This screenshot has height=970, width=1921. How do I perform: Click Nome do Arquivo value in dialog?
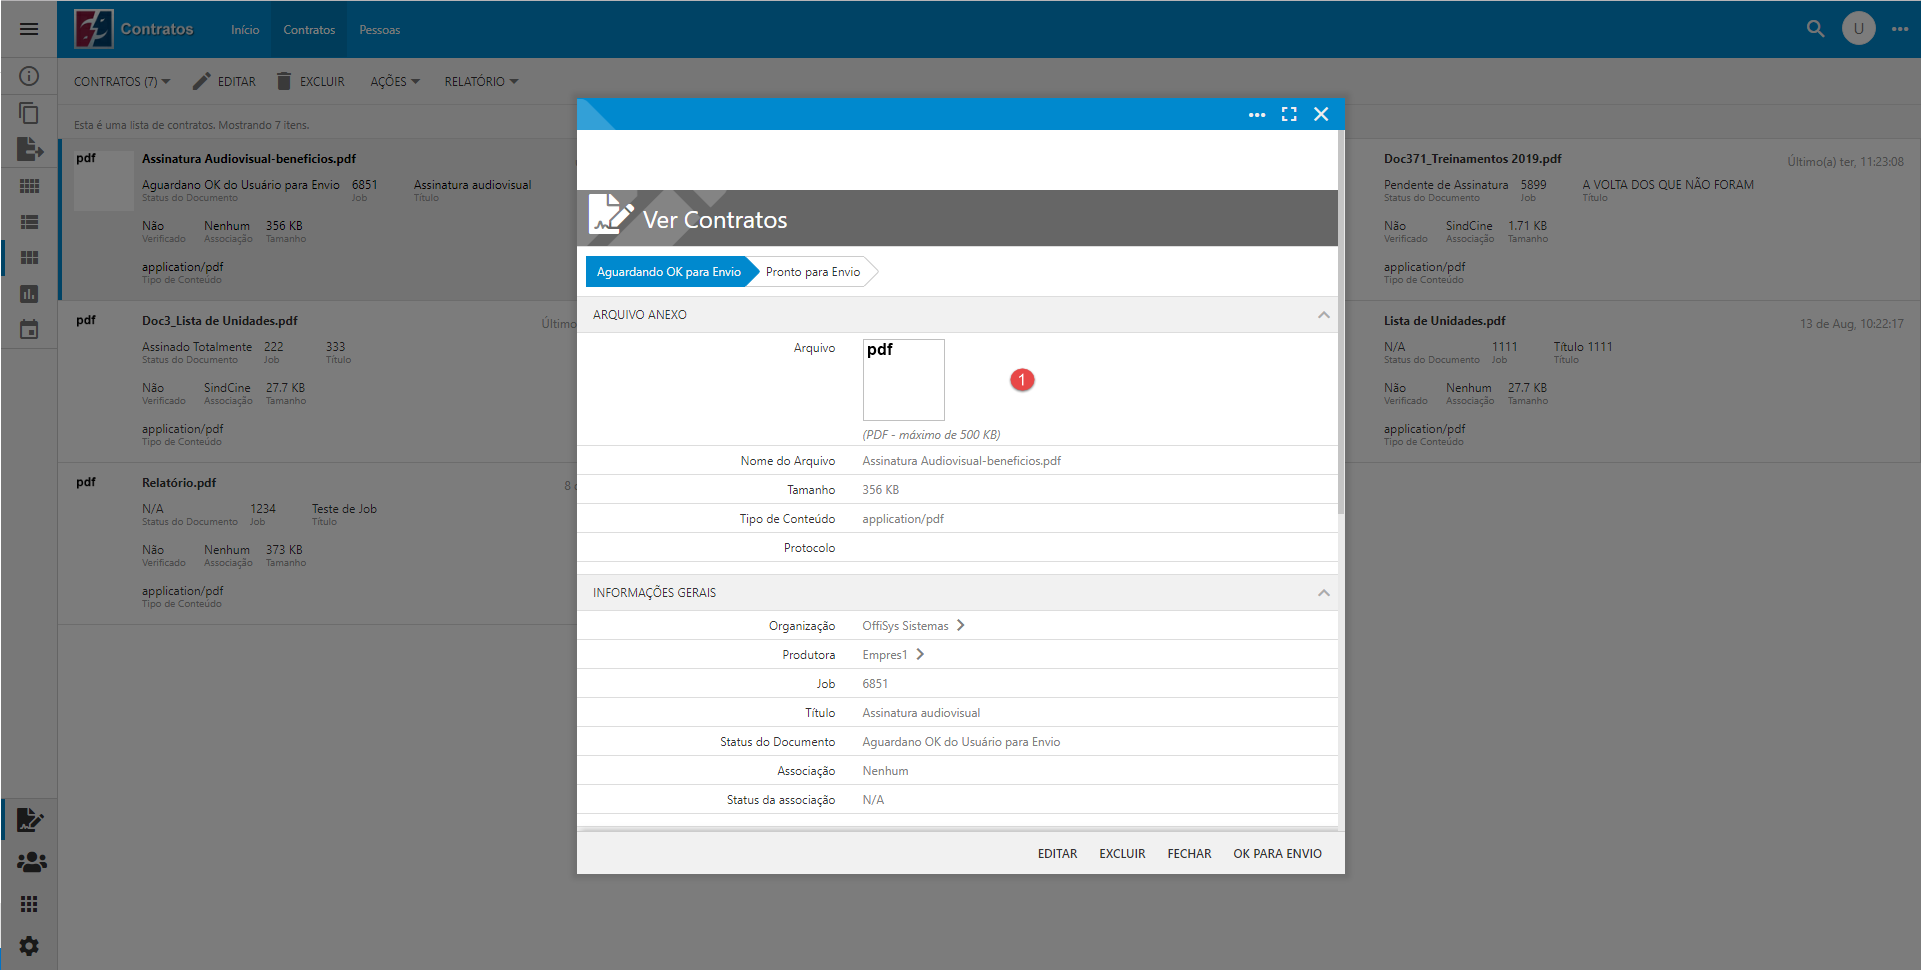(961, 461)
